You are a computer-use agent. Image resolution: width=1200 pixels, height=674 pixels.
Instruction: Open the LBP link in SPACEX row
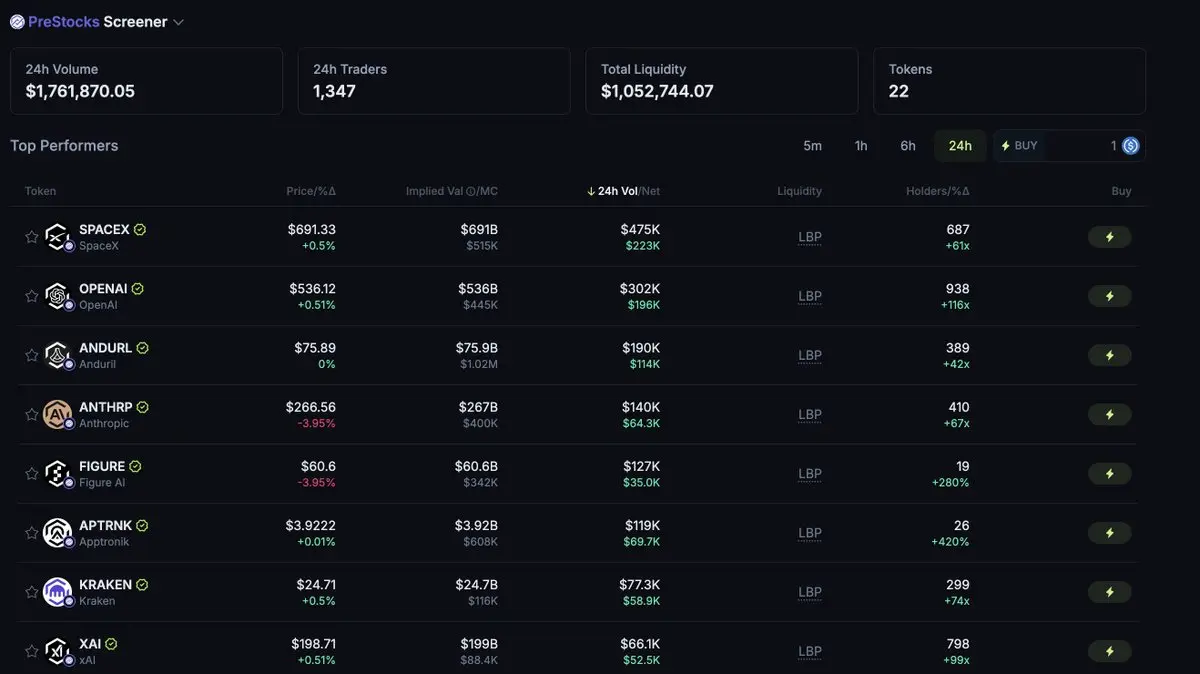tap(810, 238)
